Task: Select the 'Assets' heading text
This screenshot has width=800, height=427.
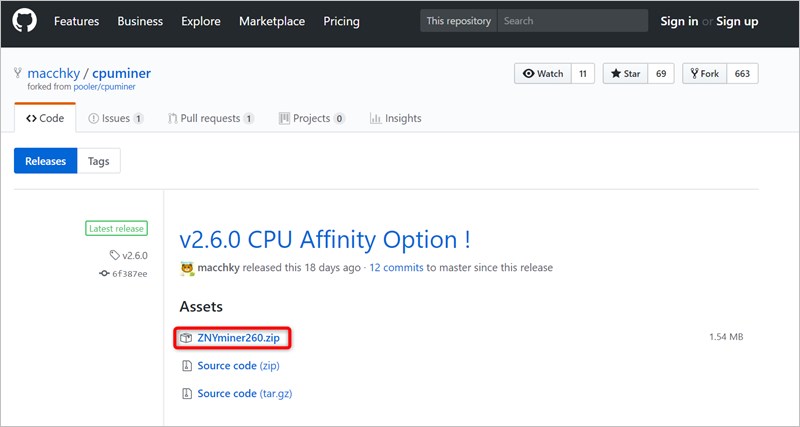Action: [201, 307]
